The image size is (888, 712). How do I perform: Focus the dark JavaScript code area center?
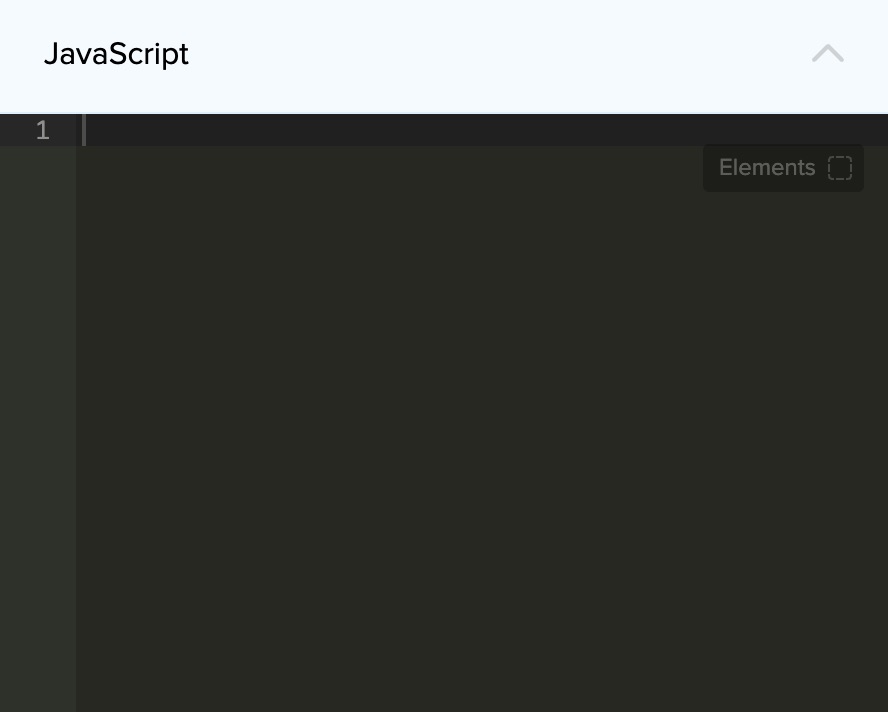click(x=480, y=420)
